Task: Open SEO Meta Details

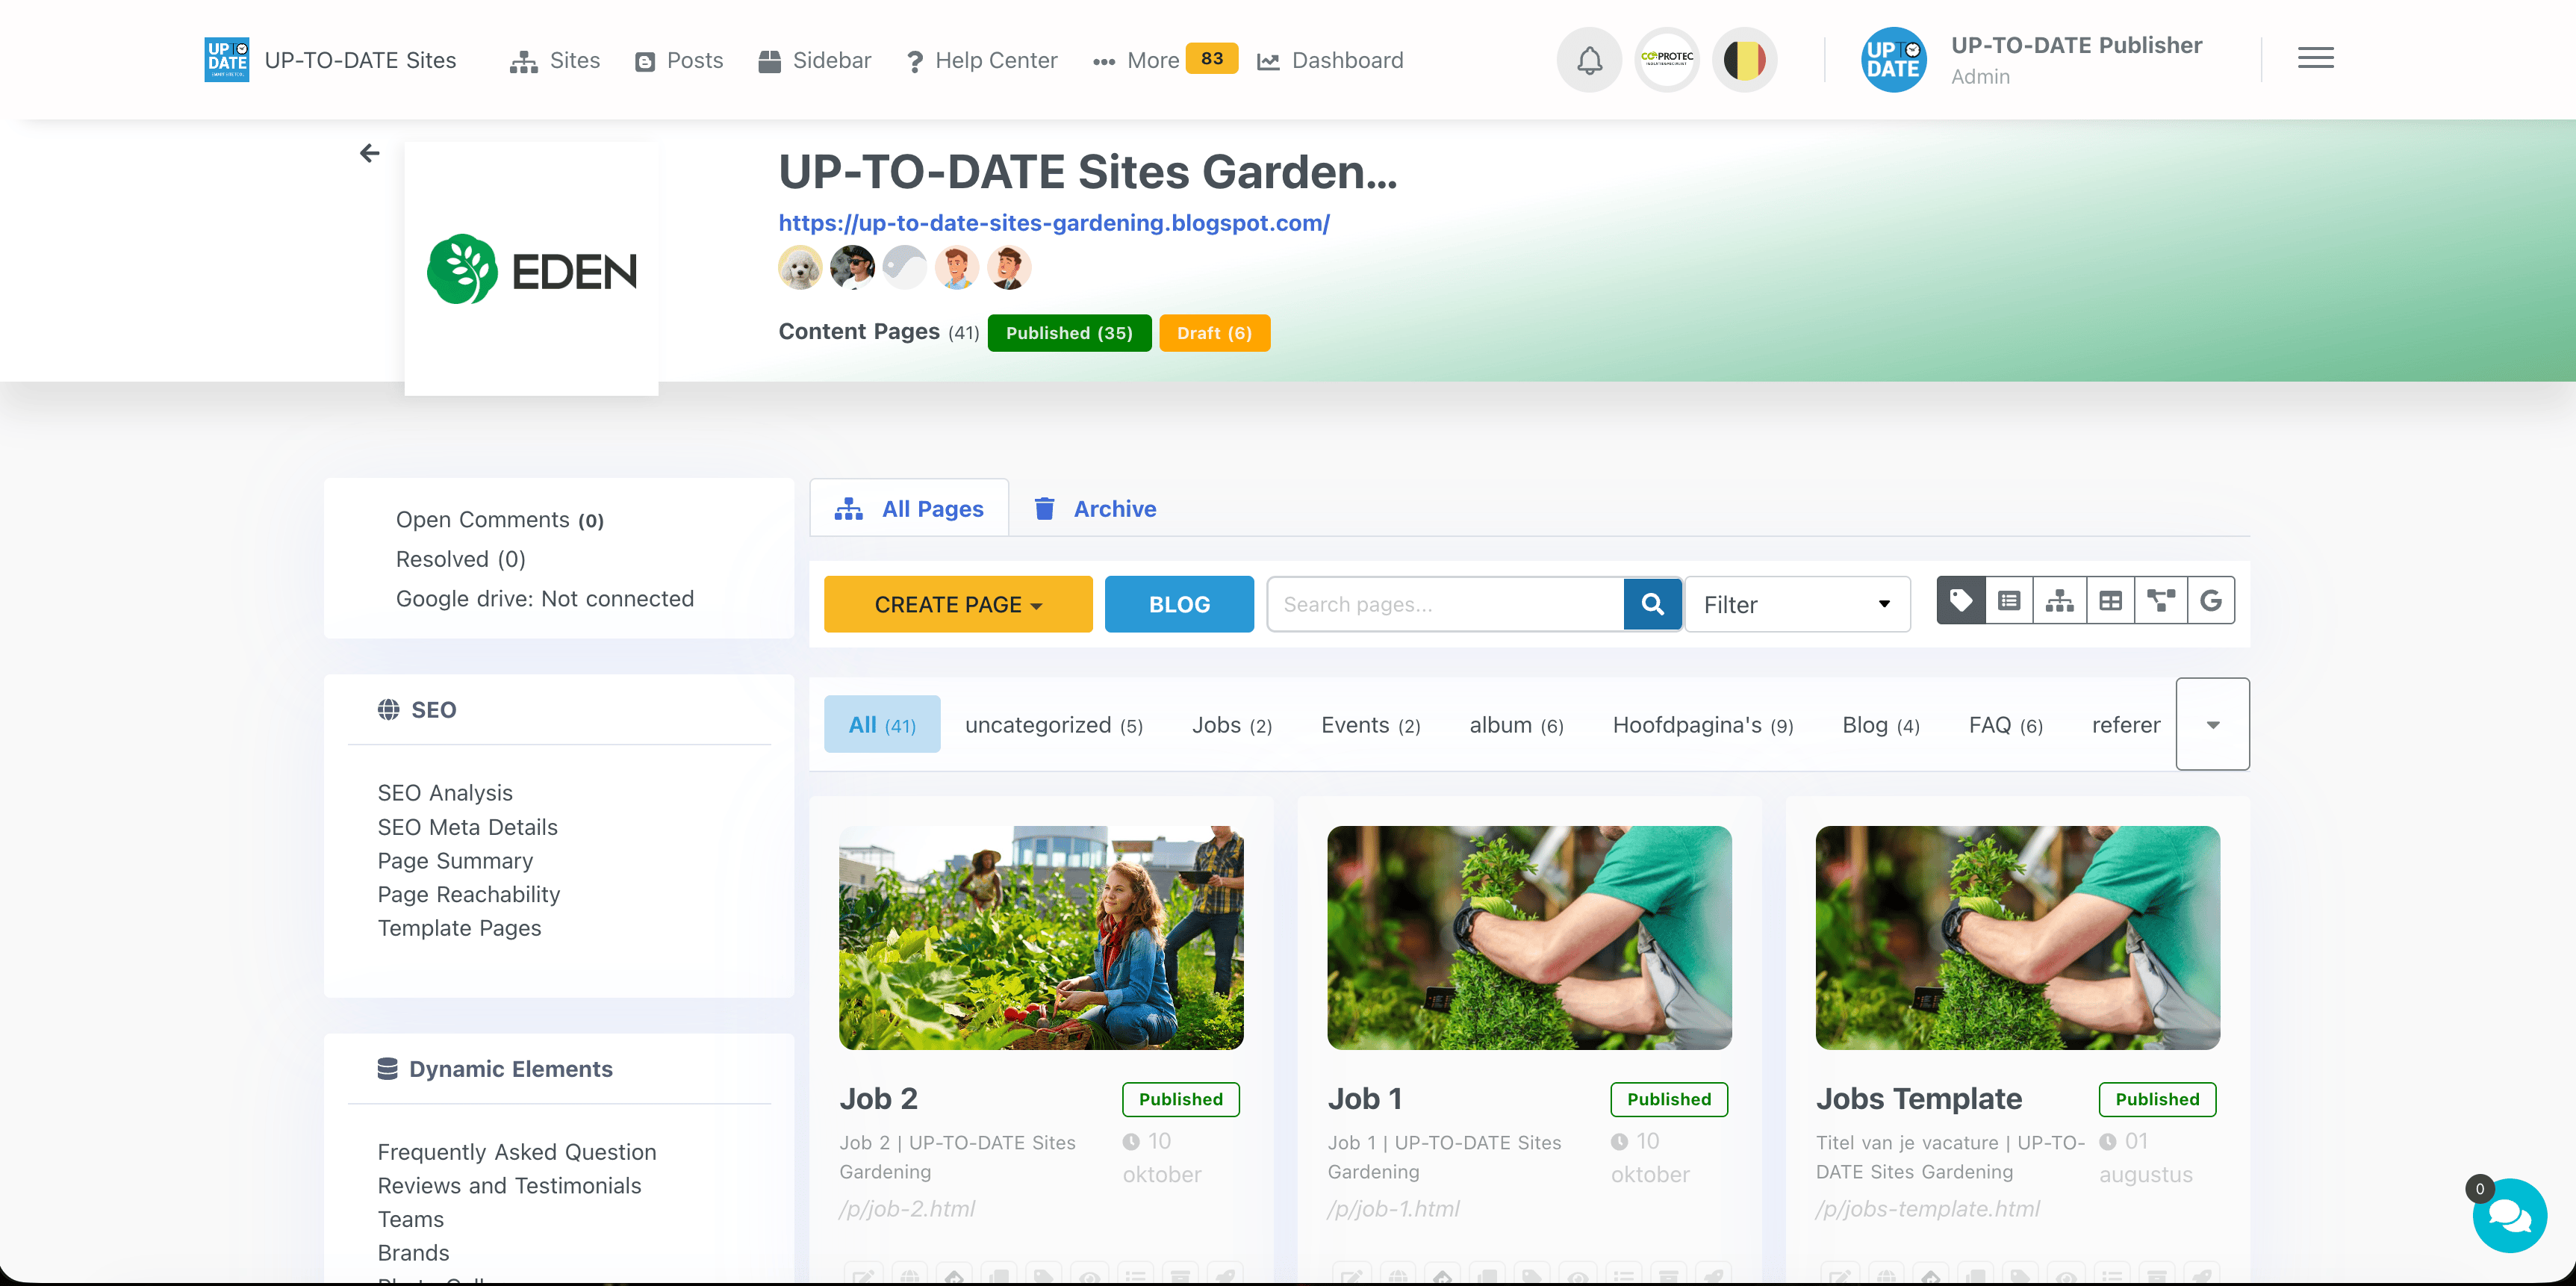Action: pyautogui.click(x=467, y=826)
